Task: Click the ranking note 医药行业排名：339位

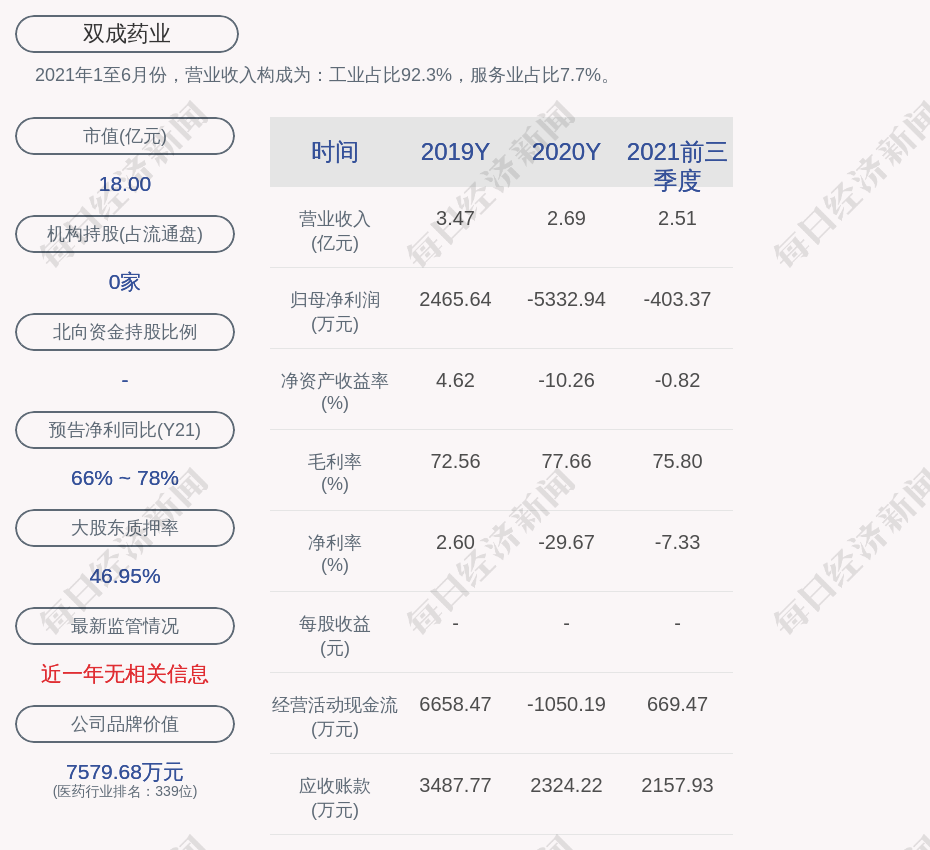Action: pos(125,791)
